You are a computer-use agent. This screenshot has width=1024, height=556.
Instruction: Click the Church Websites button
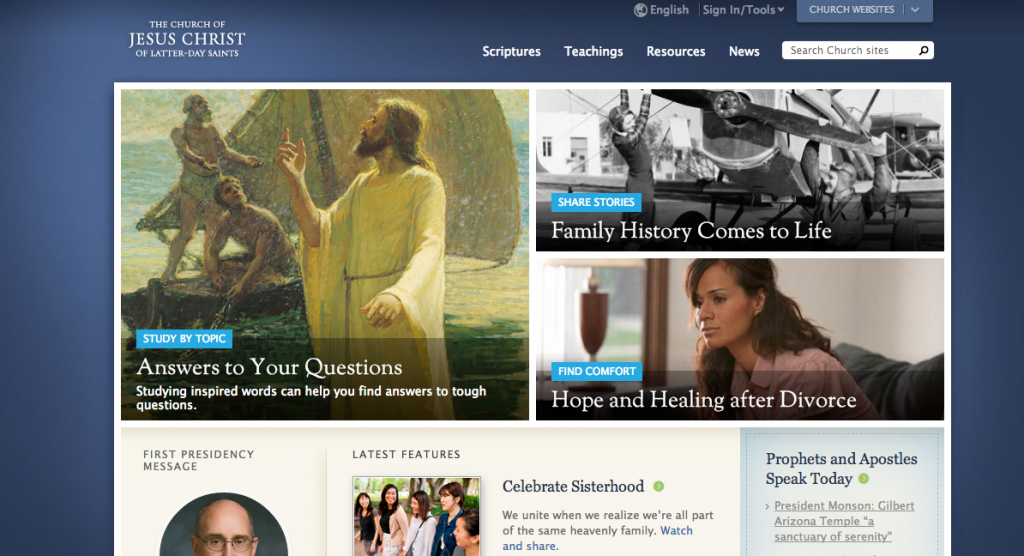point(851,10)
